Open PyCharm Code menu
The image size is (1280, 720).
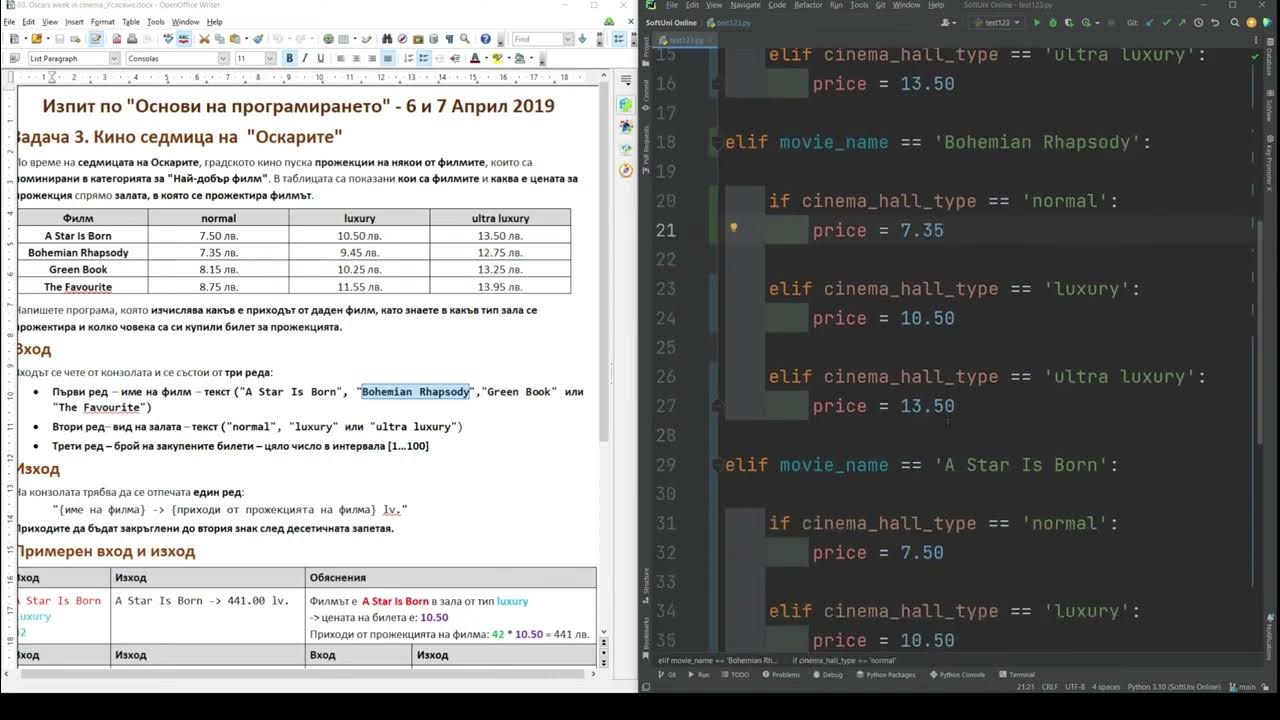coord(777,5)
